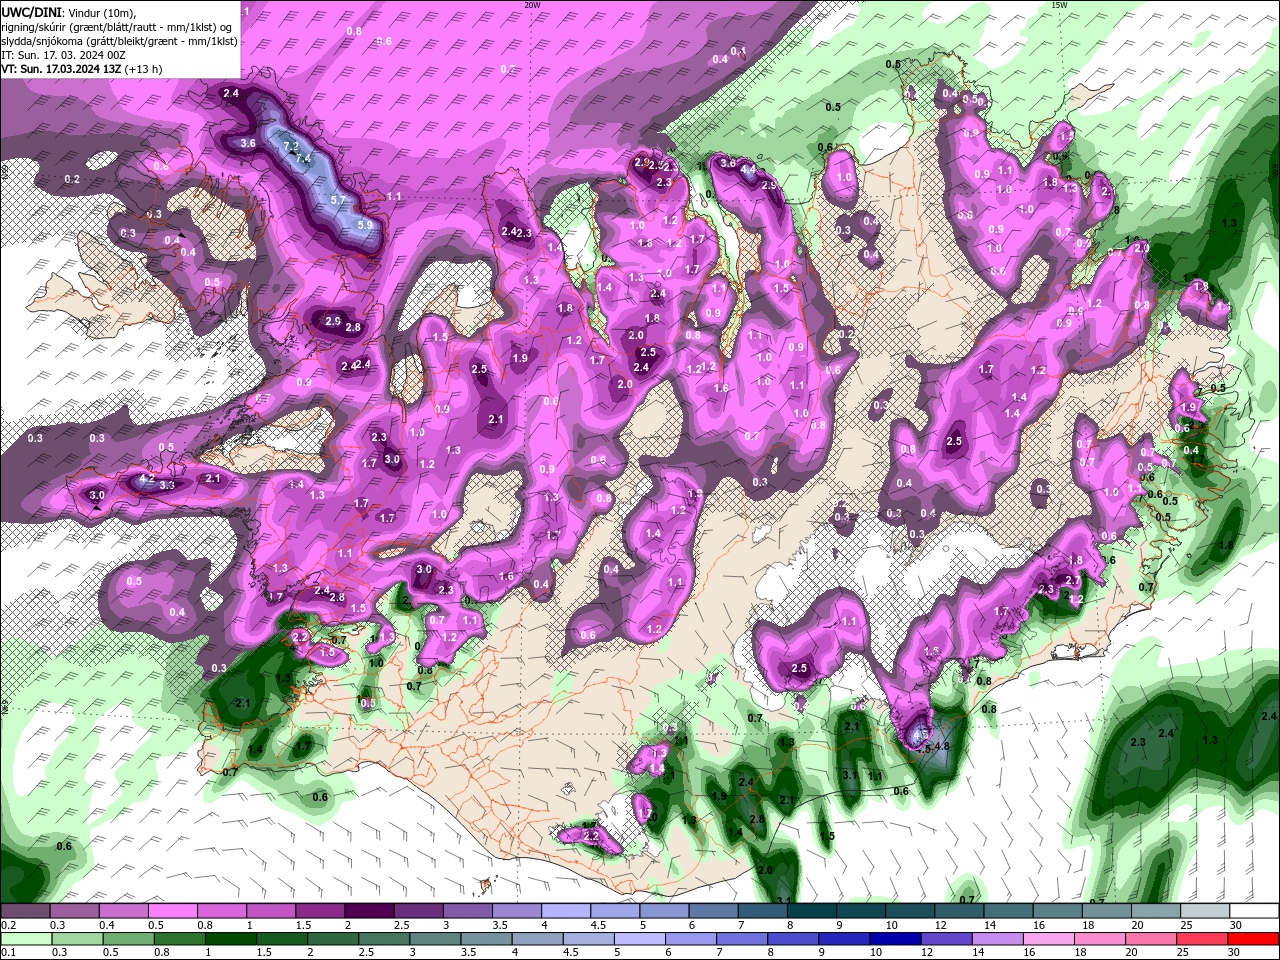Click the snow scale swatch labeled 25

[x=1205, y=911]
